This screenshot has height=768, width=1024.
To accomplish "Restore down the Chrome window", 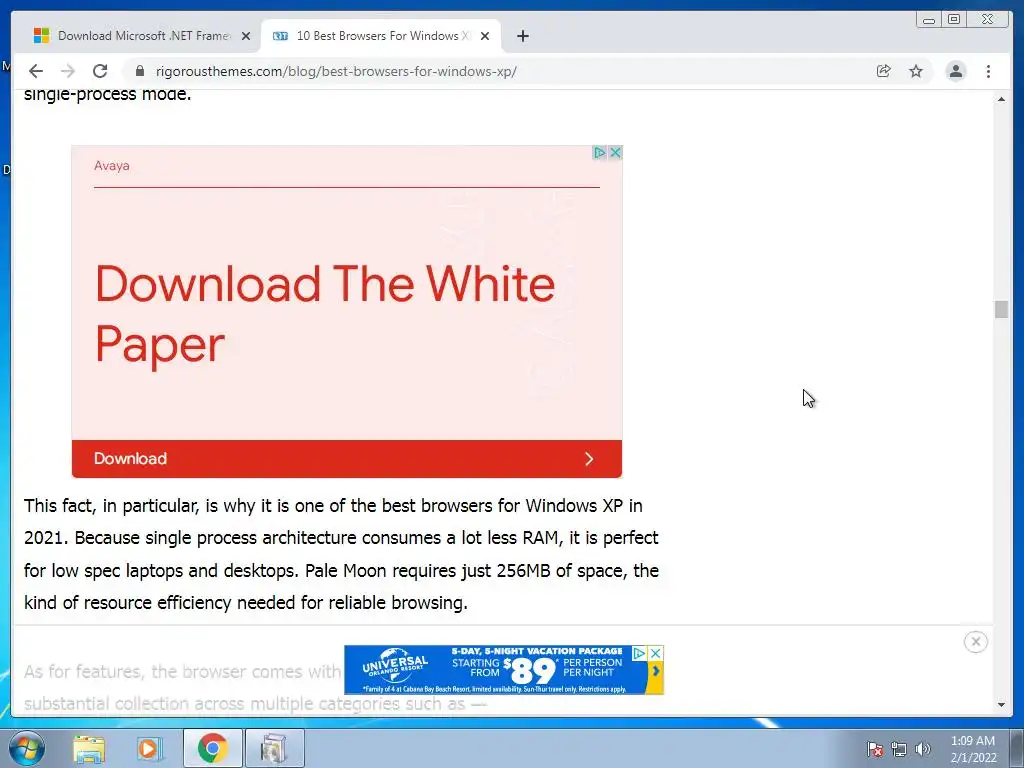I will click(x=954, y=20).
